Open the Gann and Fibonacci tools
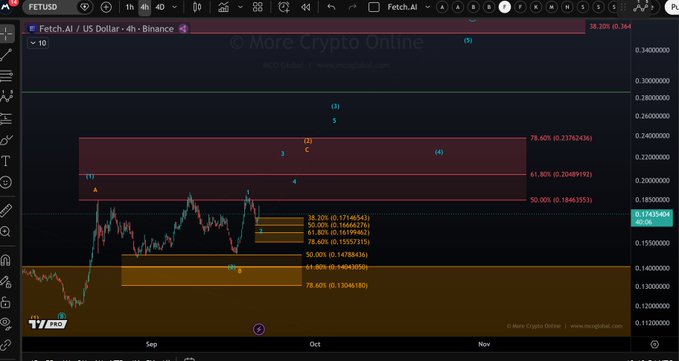Viewport: 679px width, 361px height. (6, 76)
